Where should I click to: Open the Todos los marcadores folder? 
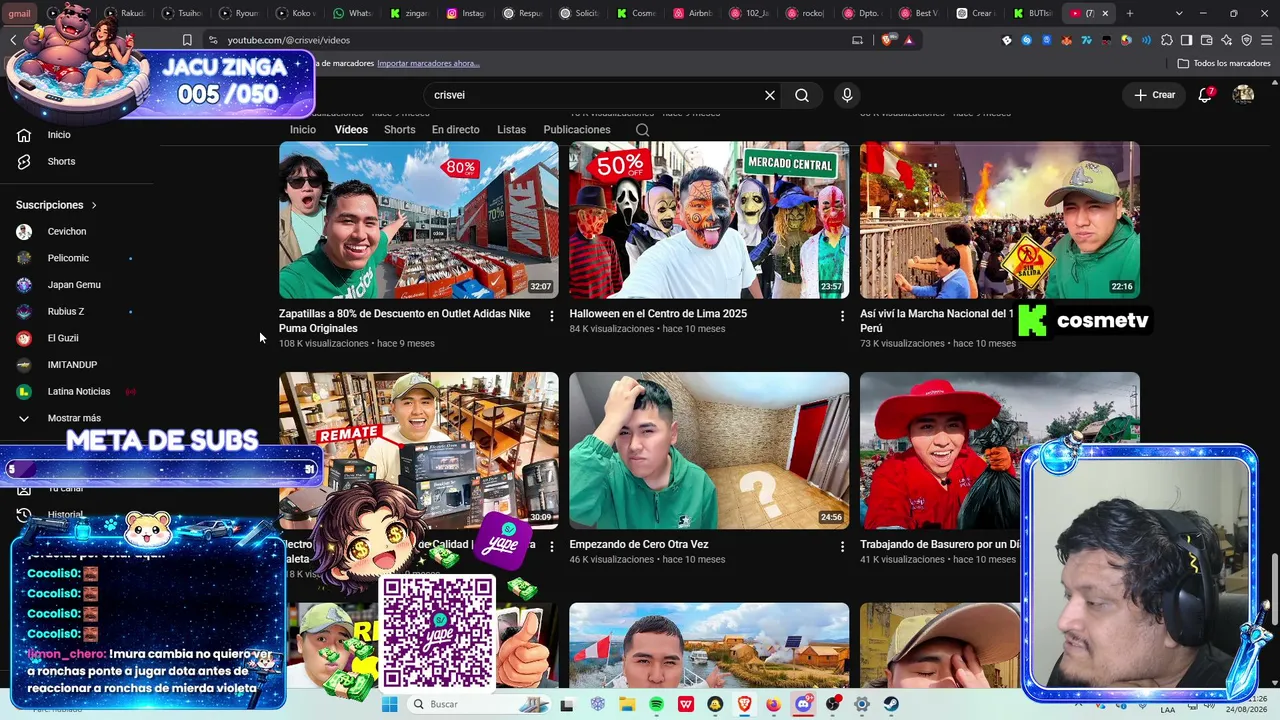[1224, 63]
